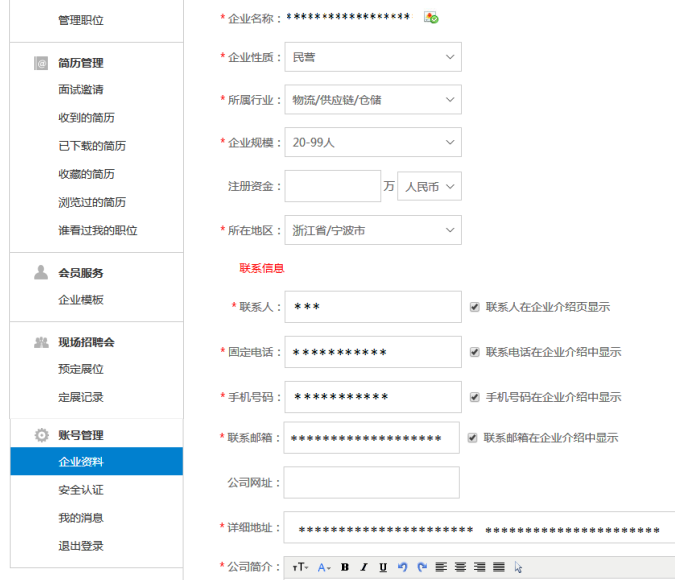Toggle 联系电话在企业介绍中显示 checkbox
The image size is (675, 586).
point(474,352)
